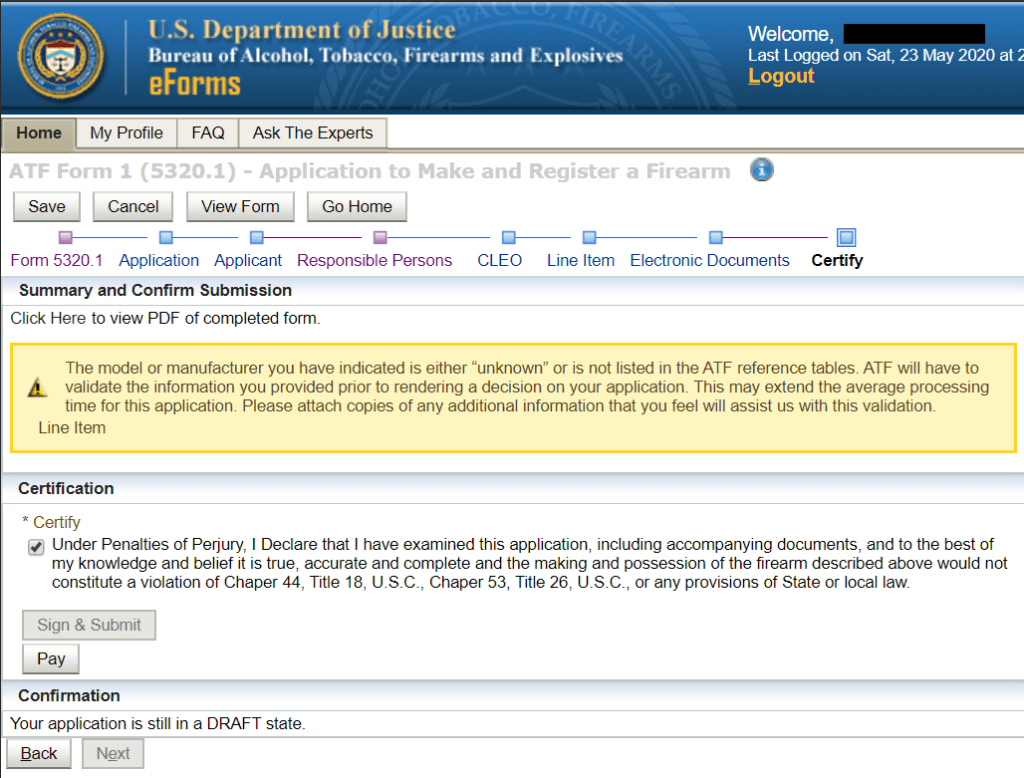The width and height of the screenshot is (1024, 778).
Task: Click the Sign & Submit button
Action: coord(89,625)
